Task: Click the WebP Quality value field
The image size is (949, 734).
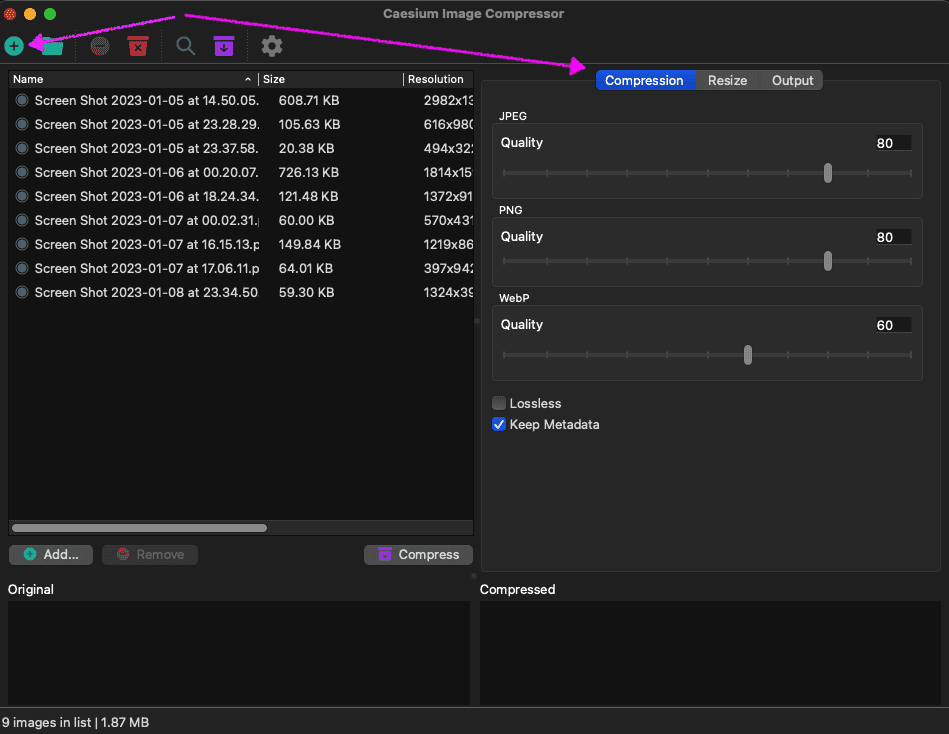Action: [x=891, y=325]
